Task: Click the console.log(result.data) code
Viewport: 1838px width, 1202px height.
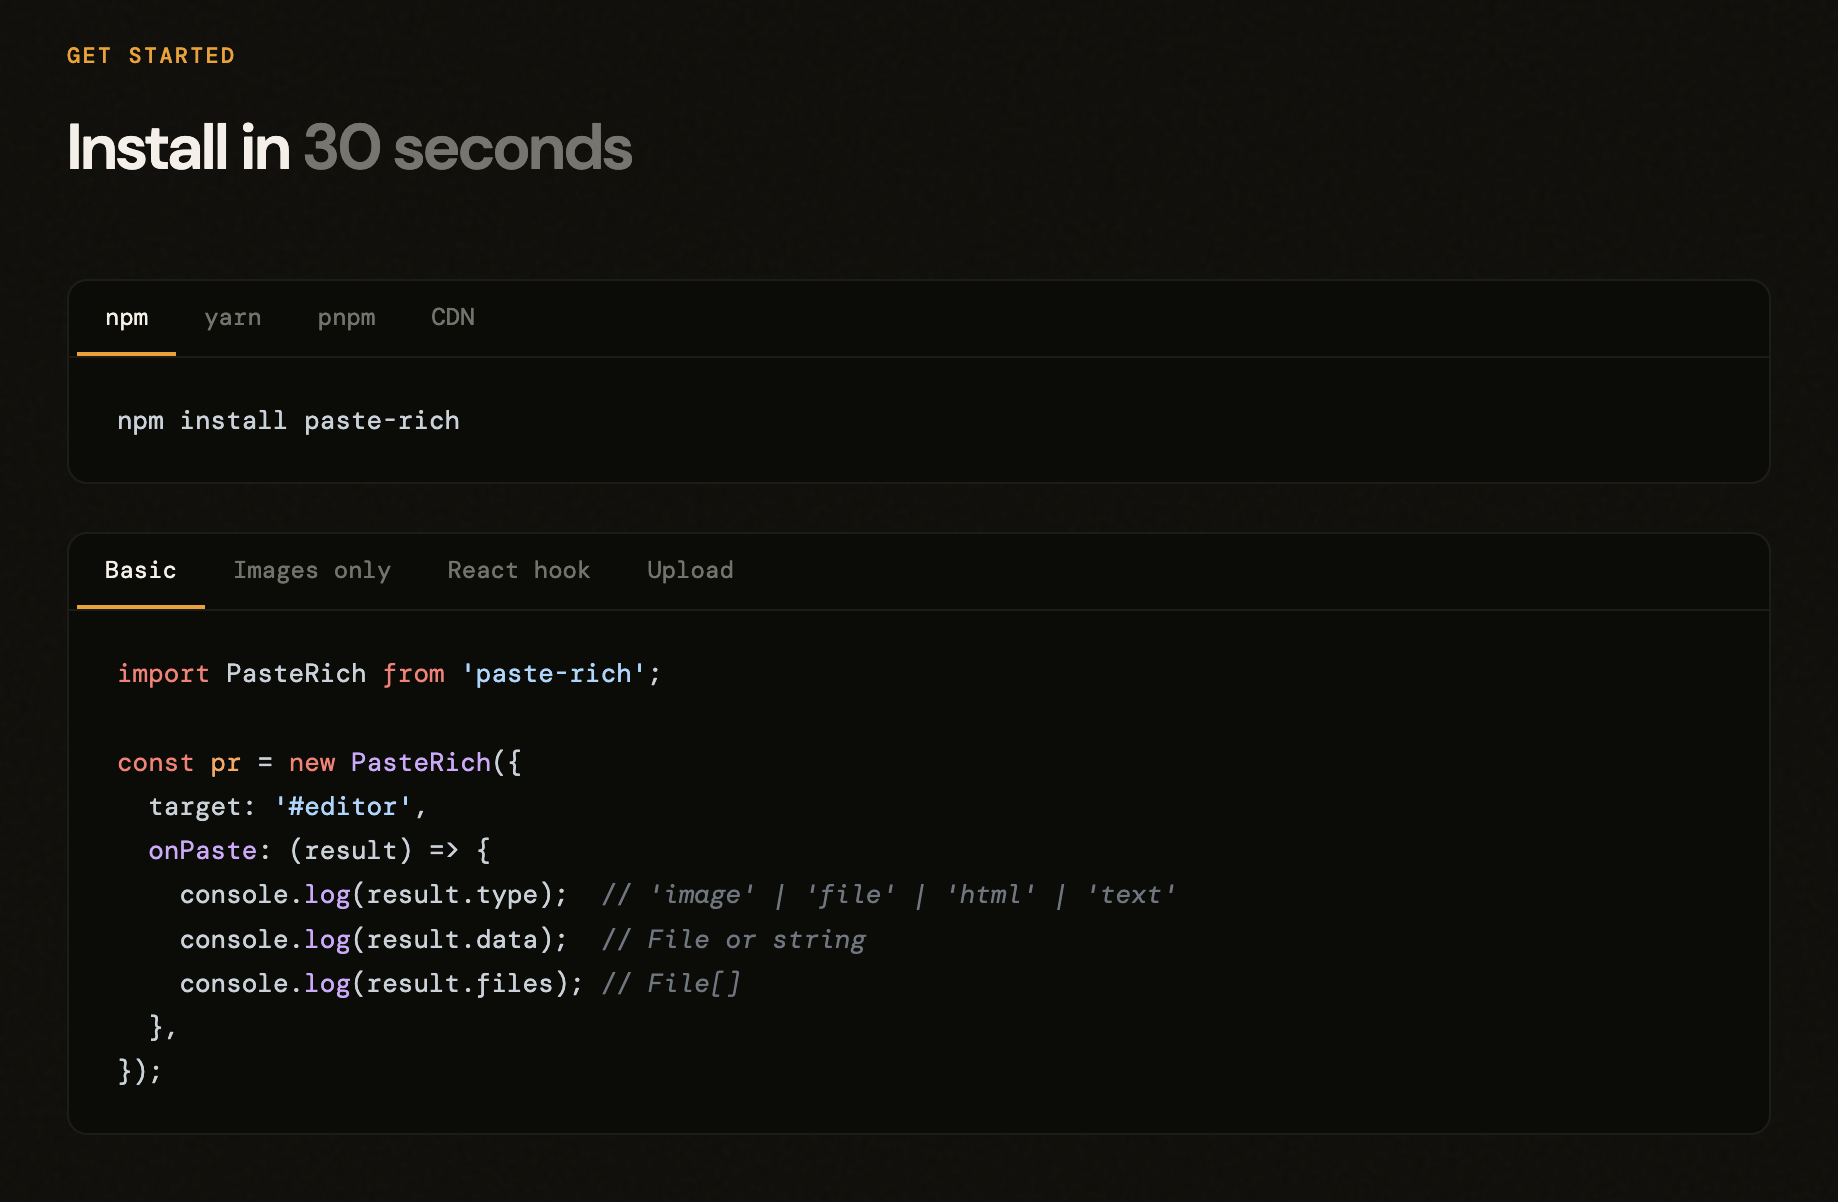Action: click(374, 940)
